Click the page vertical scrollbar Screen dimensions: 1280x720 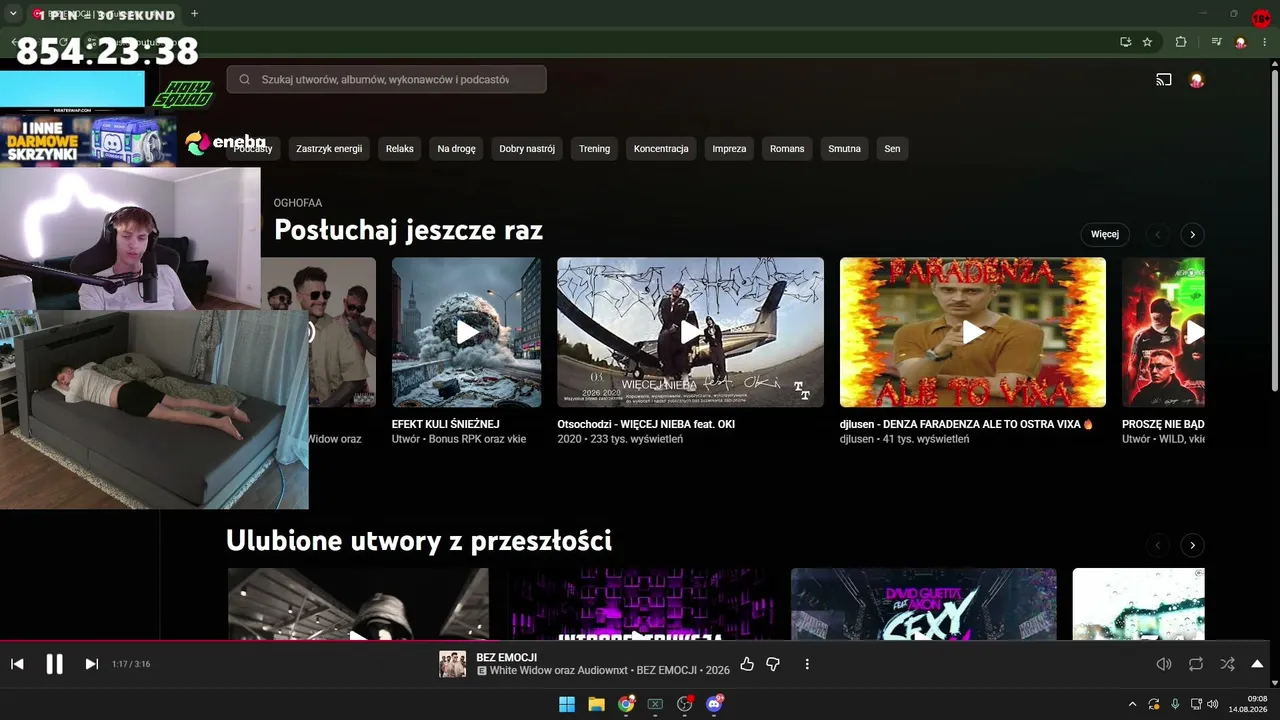pyautogui.click(x=1274, y=230)
